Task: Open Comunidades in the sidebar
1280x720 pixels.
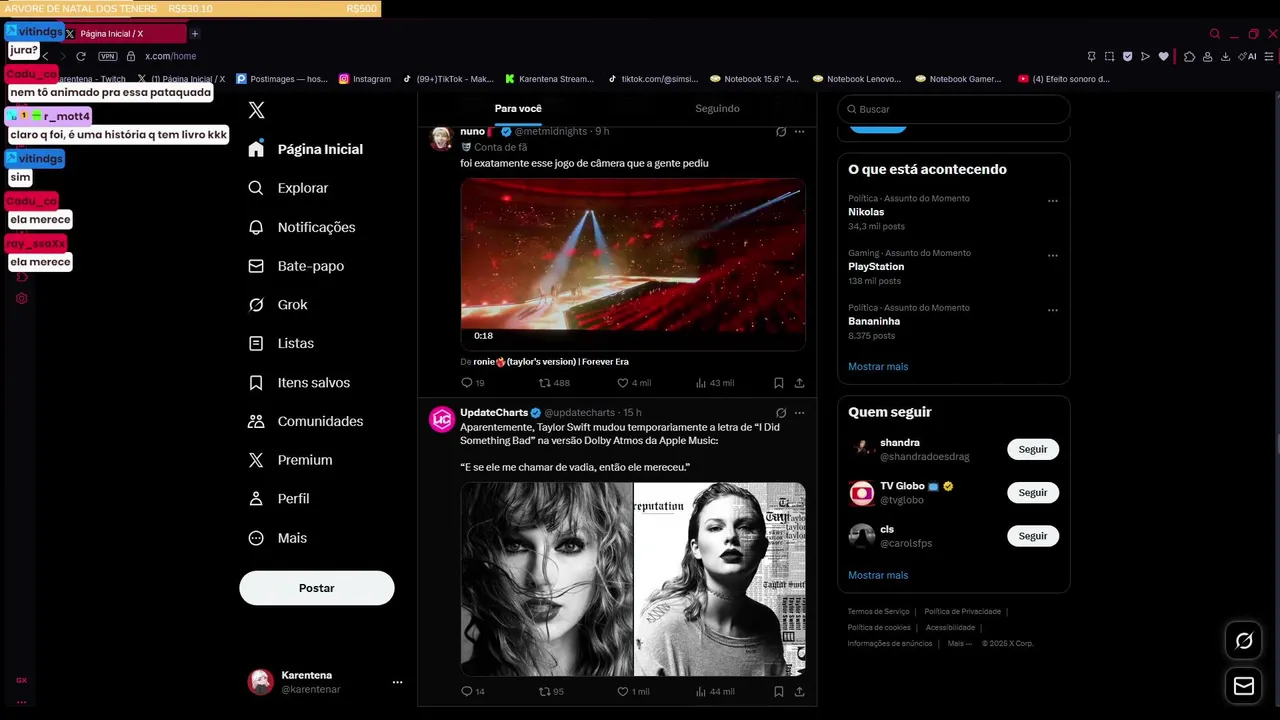Action: [306, 421]
